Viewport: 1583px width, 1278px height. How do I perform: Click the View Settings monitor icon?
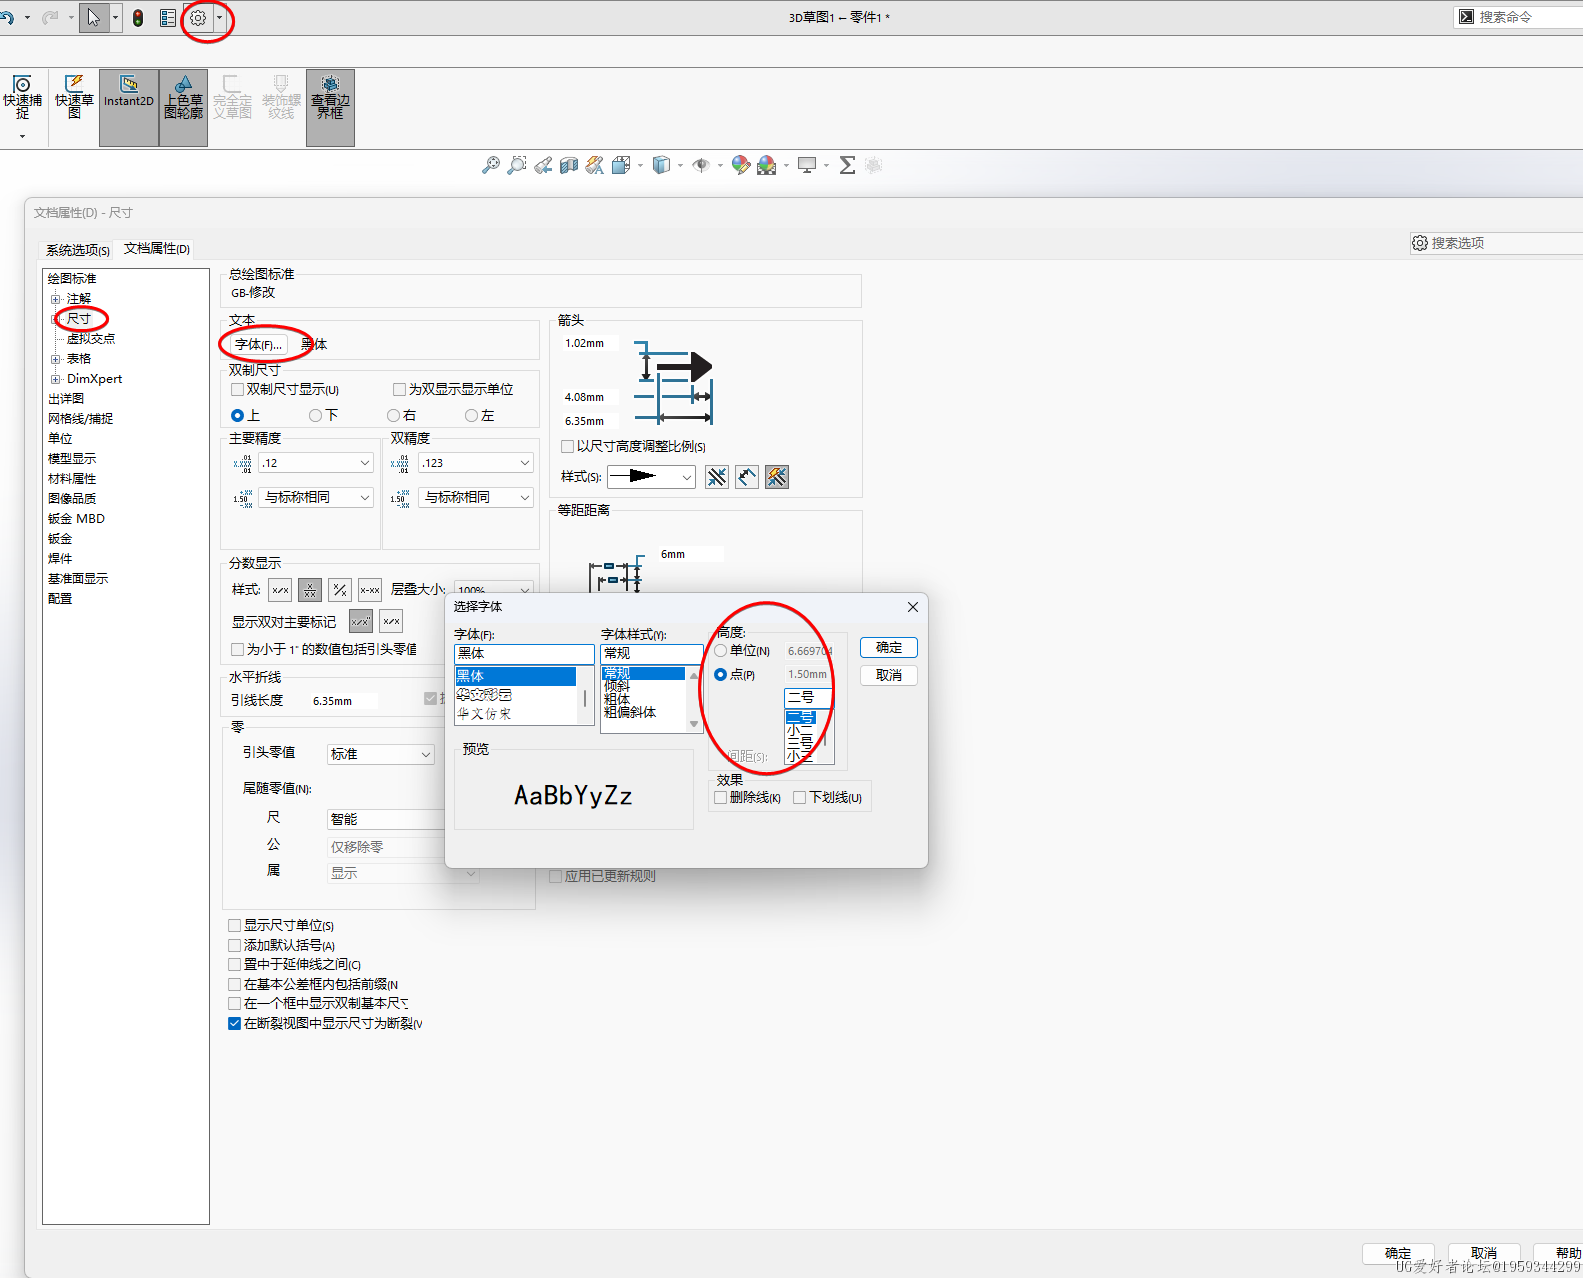click(807, 165)
